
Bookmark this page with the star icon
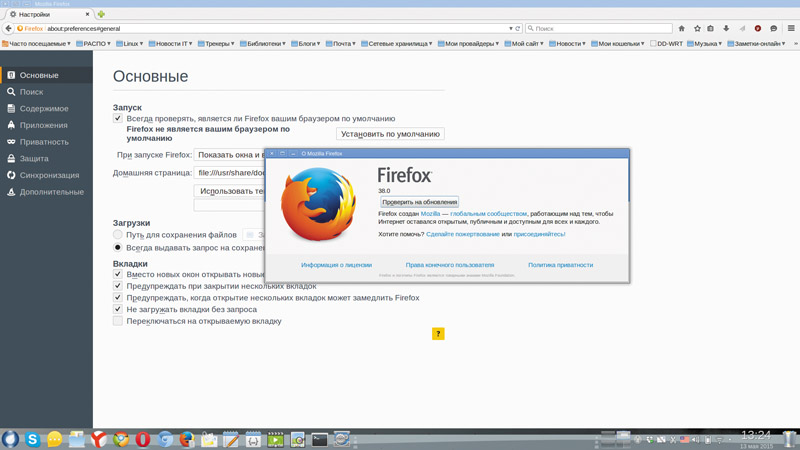pyautogui.click(x=697, y=29)
